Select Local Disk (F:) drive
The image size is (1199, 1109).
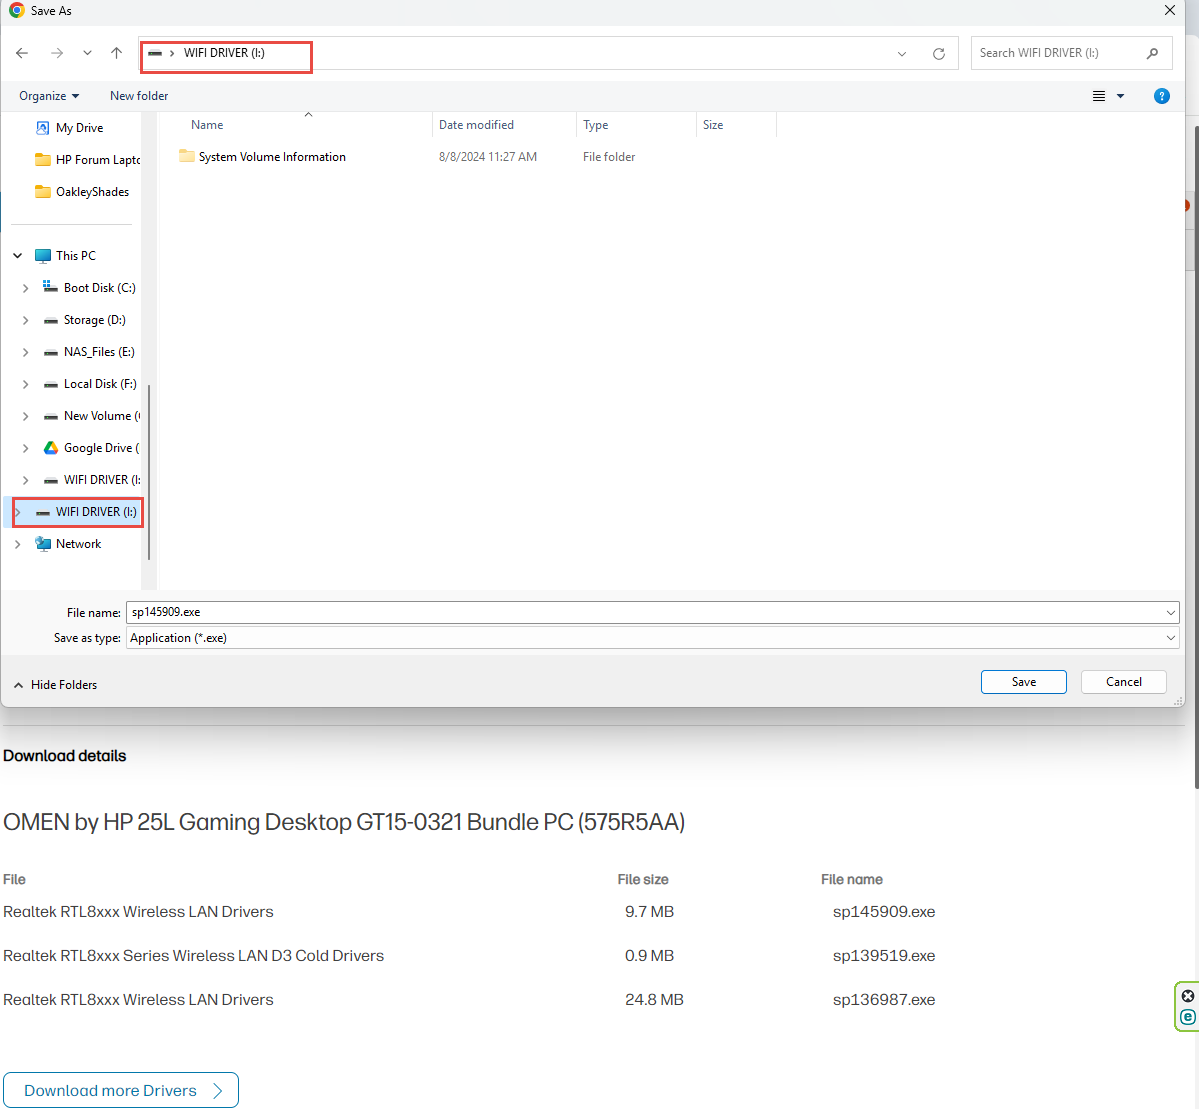(90, 384)
